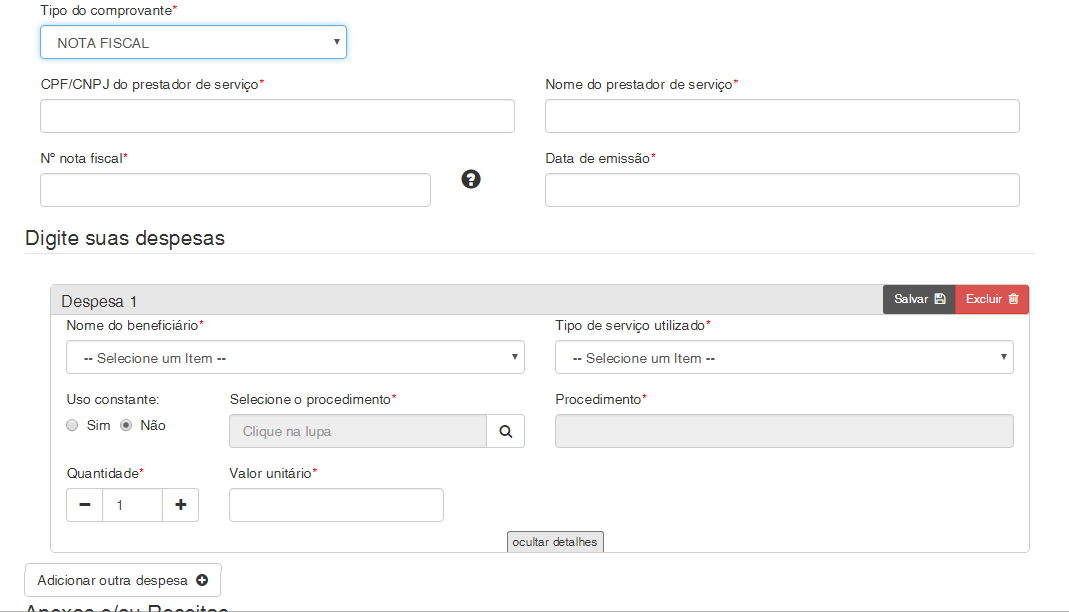The height and width of the screenshot is (612, 1069).
Task: Save Despesa 1 with Salvar button
Action: [x=919, y=299]
